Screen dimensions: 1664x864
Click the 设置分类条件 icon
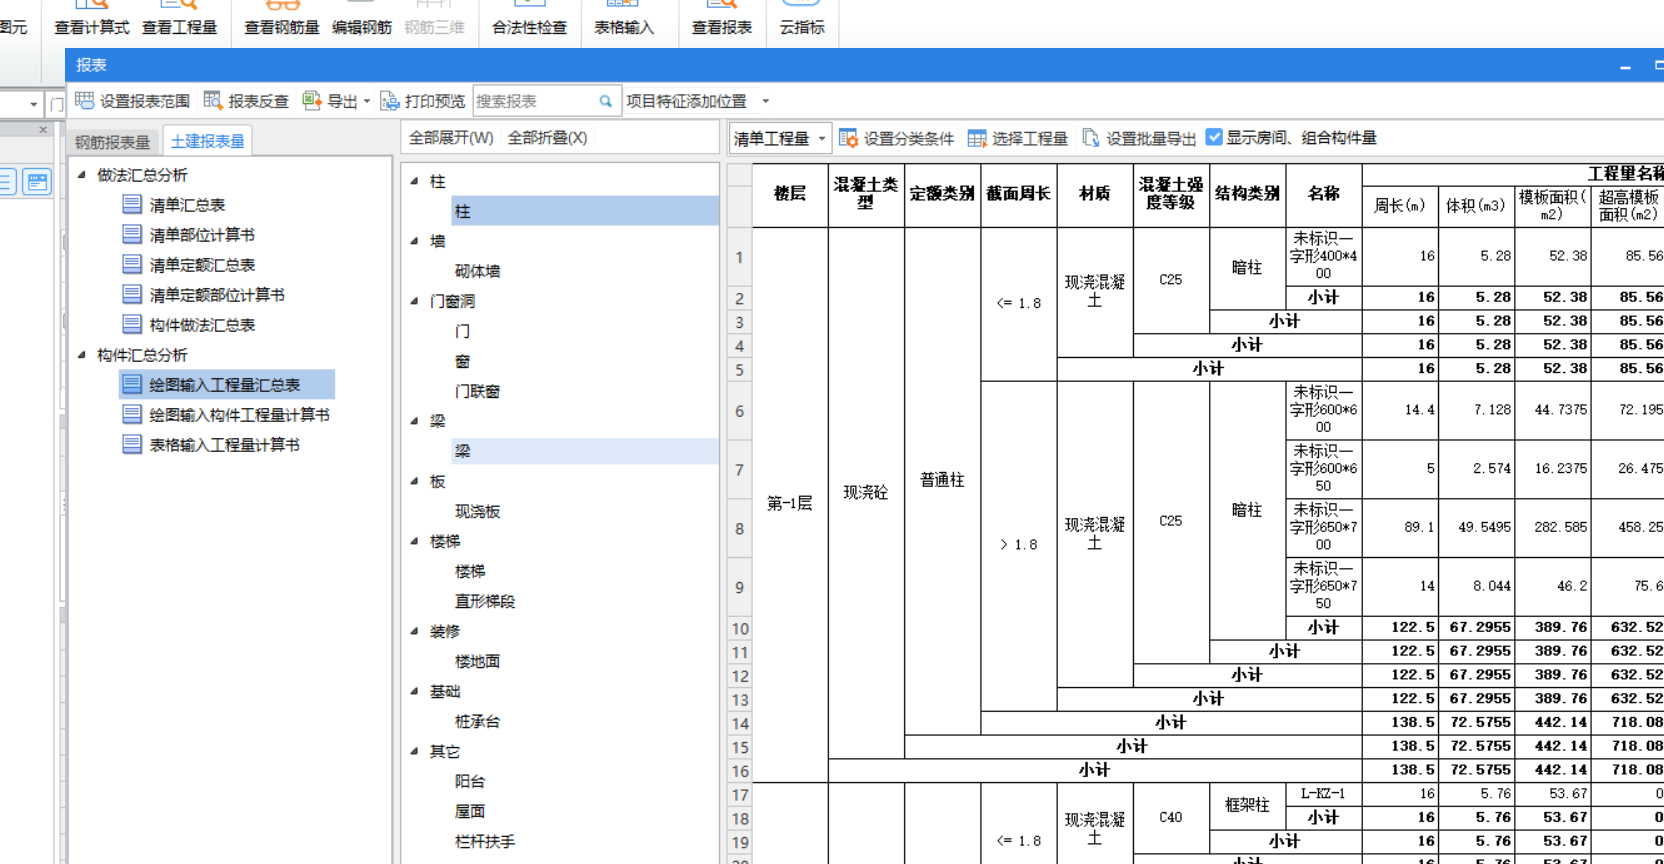tap(848, 138)
